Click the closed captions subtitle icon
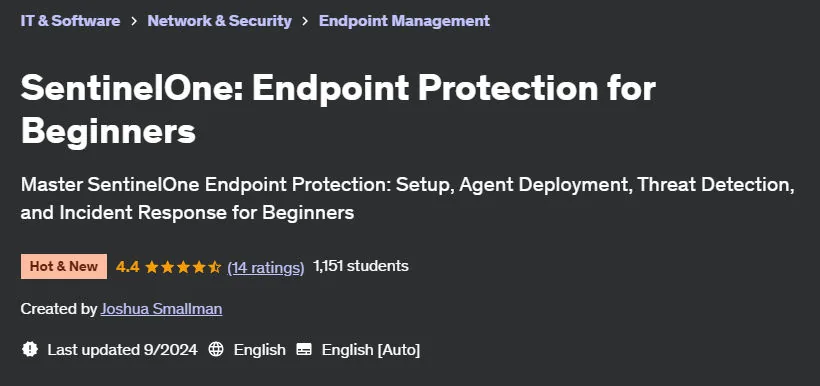 click(304, 349)
